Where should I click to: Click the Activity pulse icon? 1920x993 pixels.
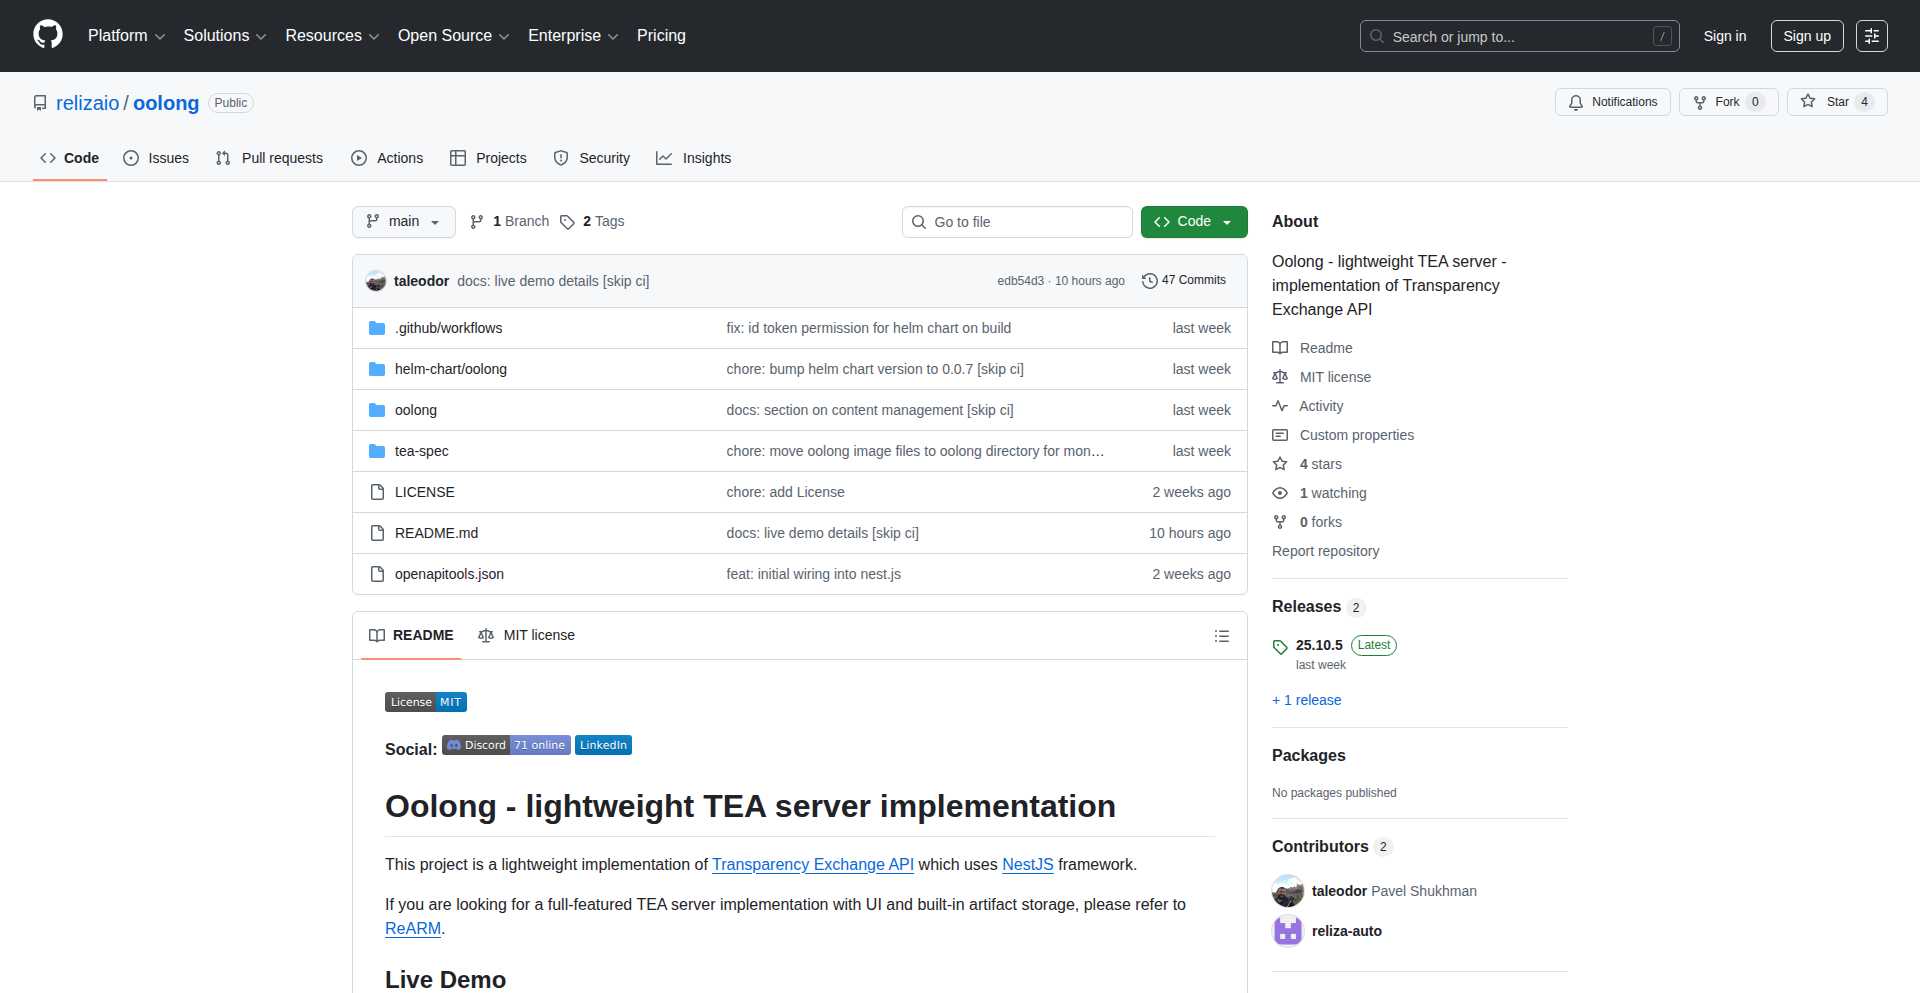tap(1281, 406)
